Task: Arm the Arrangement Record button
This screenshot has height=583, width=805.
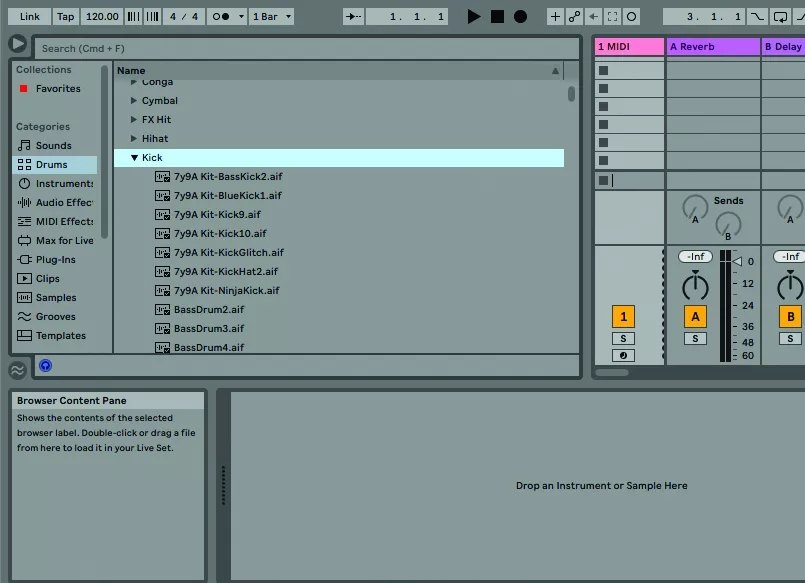Action: [520, 16]
